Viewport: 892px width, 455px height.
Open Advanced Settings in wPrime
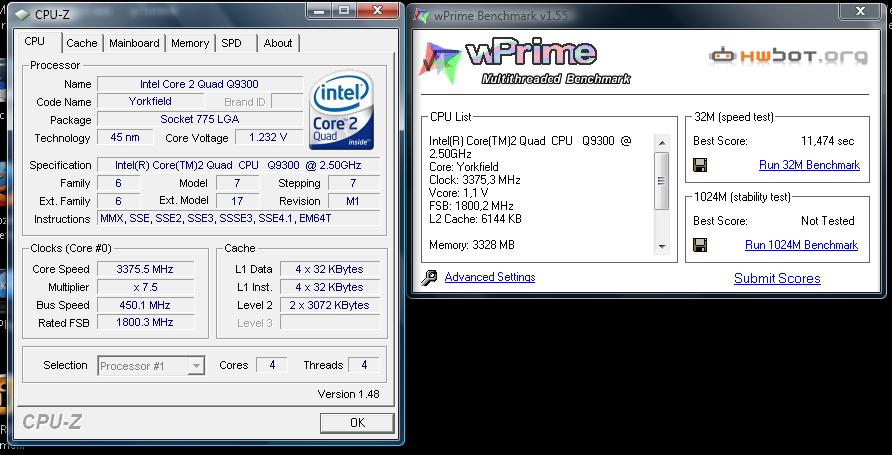(x=490, y=277)
